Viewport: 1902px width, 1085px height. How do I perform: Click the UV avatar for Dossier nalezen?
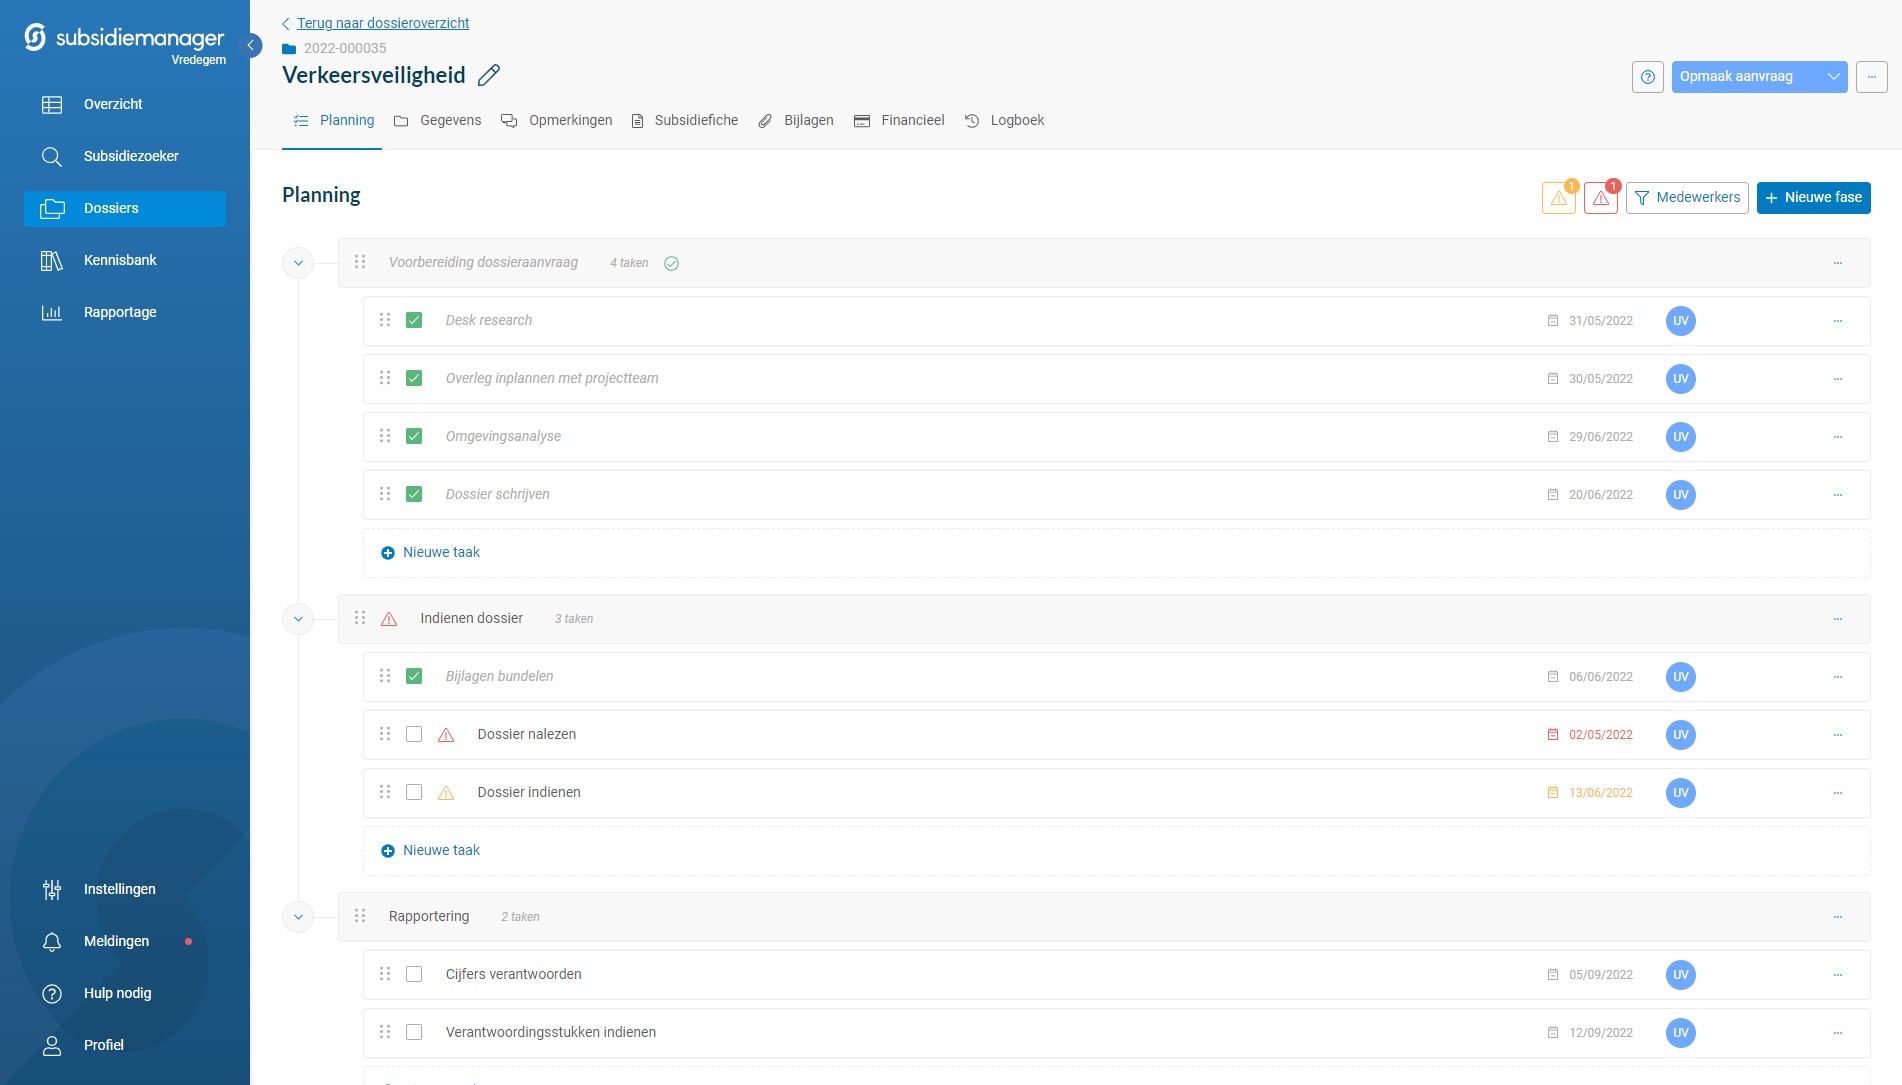click(1680, 735)
